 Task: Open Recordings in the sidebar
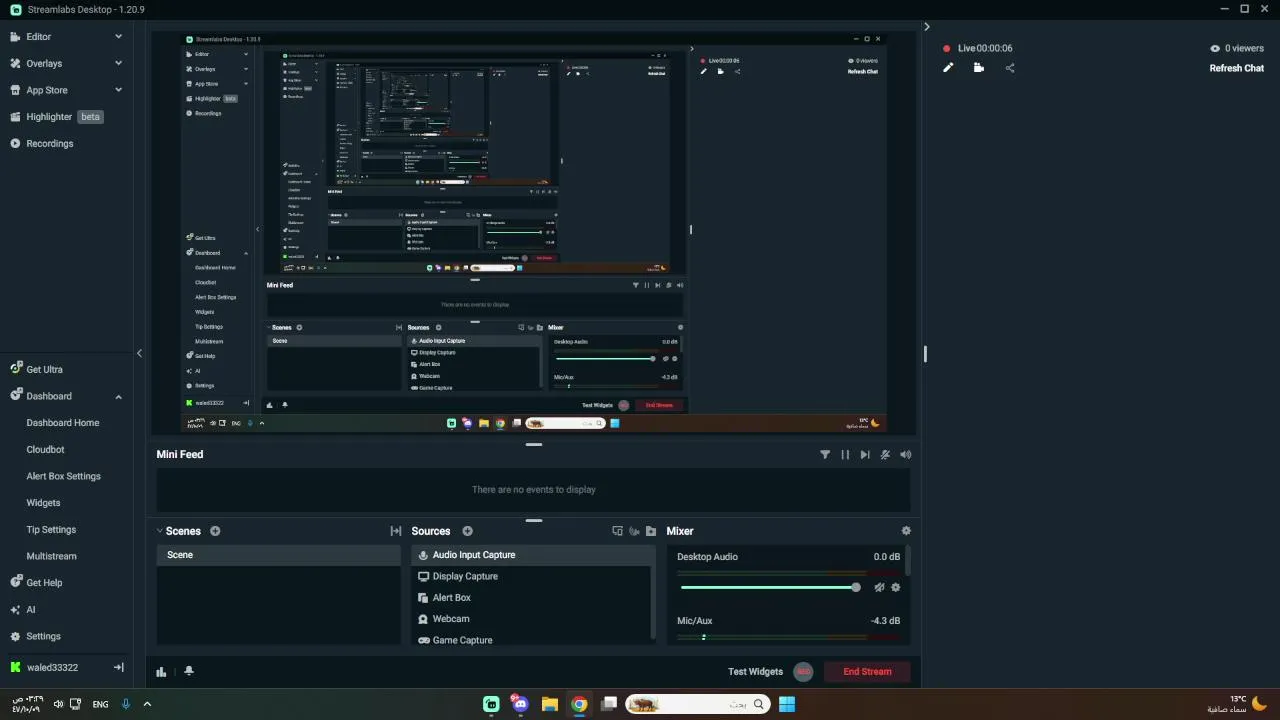click(49, 144)
